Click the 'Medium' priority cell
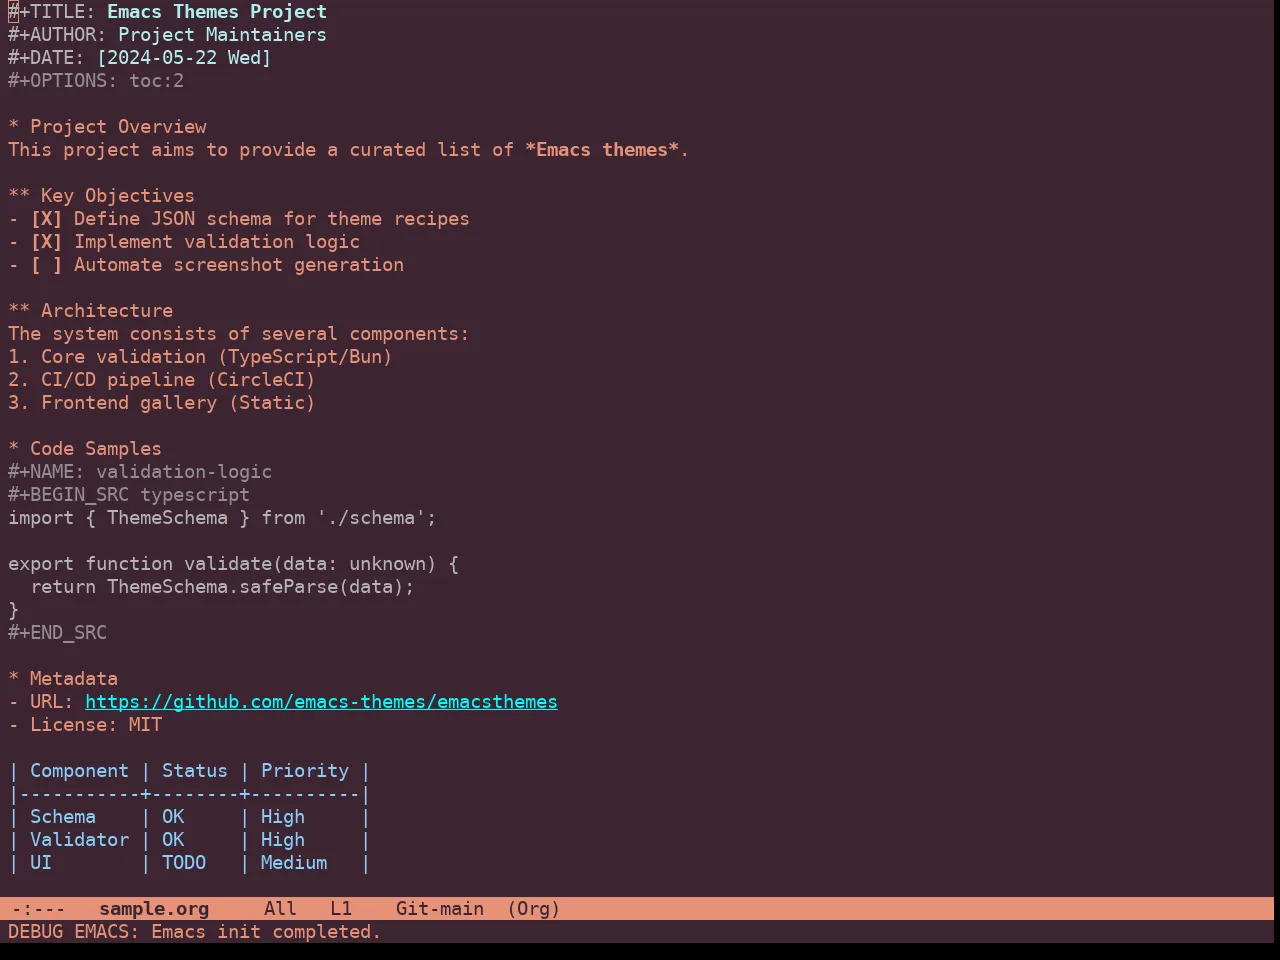Image resolution: width=1280 pixels, height=960 pixels. (294, 863)
